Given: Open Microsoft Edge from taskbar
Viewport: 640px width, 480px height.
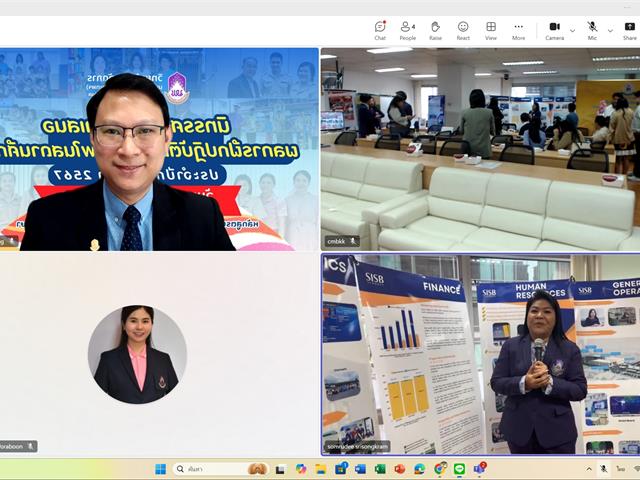Looking at the screenshot, I should coord(420,469).
